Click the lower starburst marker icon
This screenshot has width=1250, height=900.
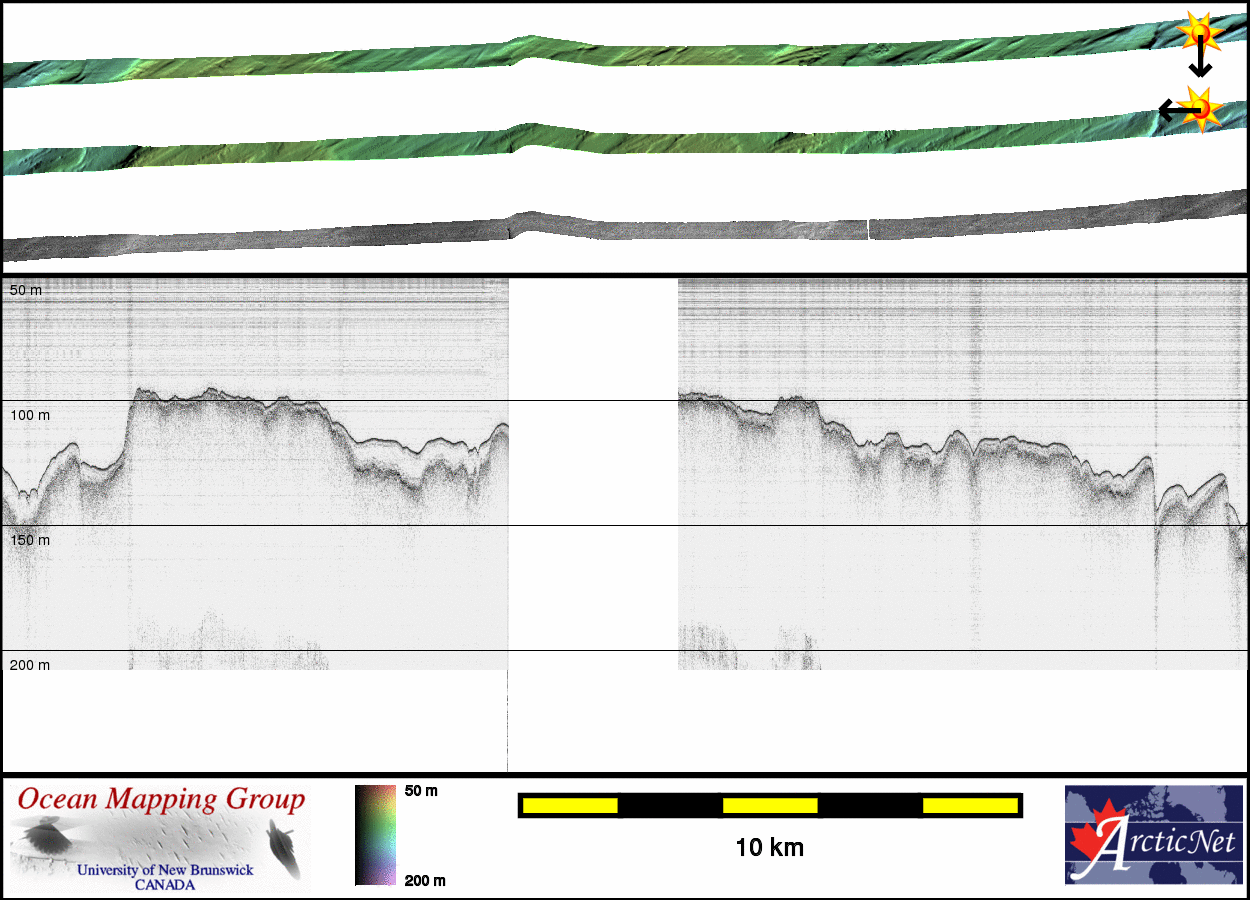click(1200, 108)
